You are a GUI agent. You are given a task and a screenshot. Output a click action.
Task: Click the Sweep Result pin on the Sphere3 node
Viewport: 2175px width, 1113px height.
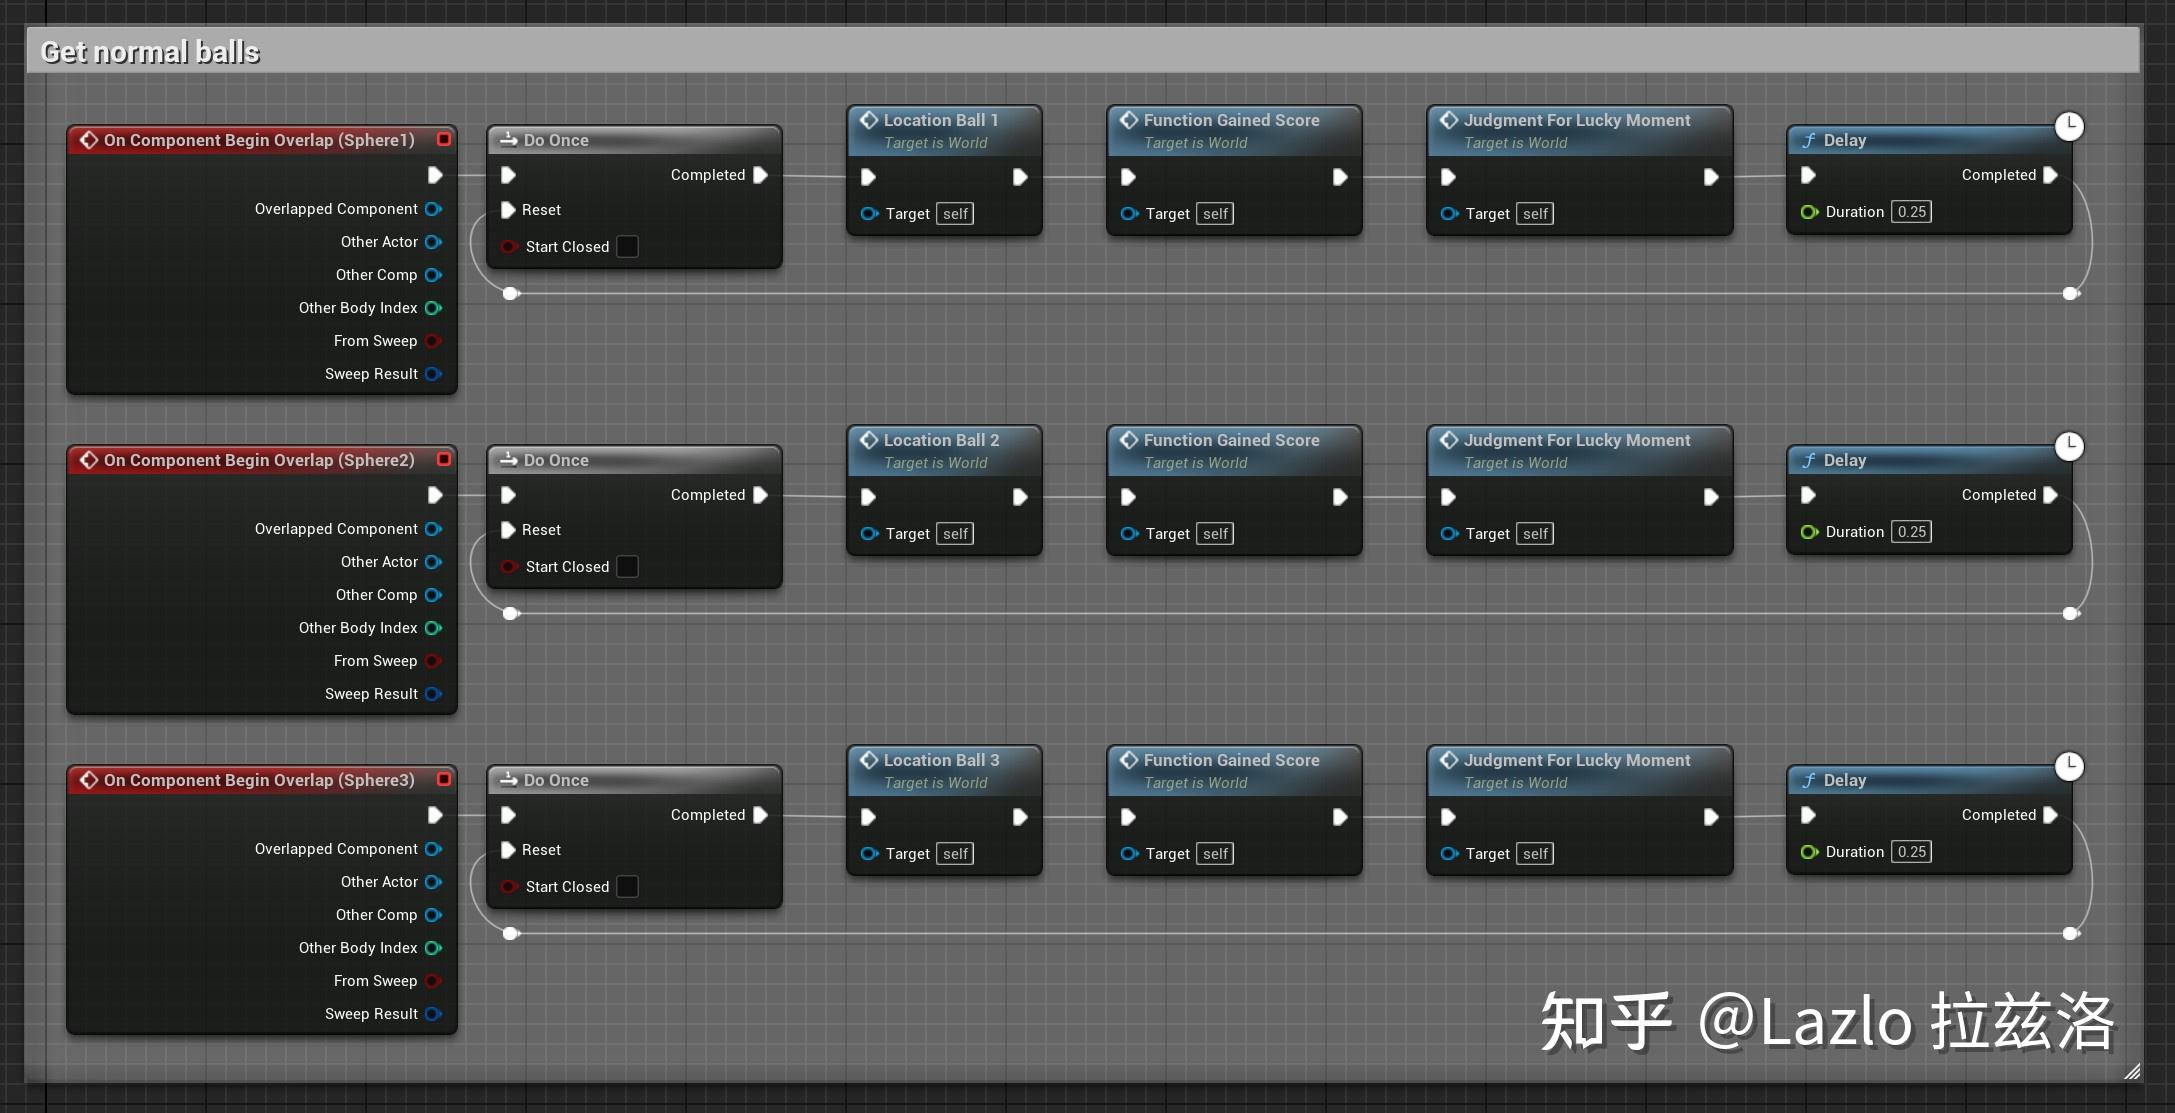click(433, 1014)
